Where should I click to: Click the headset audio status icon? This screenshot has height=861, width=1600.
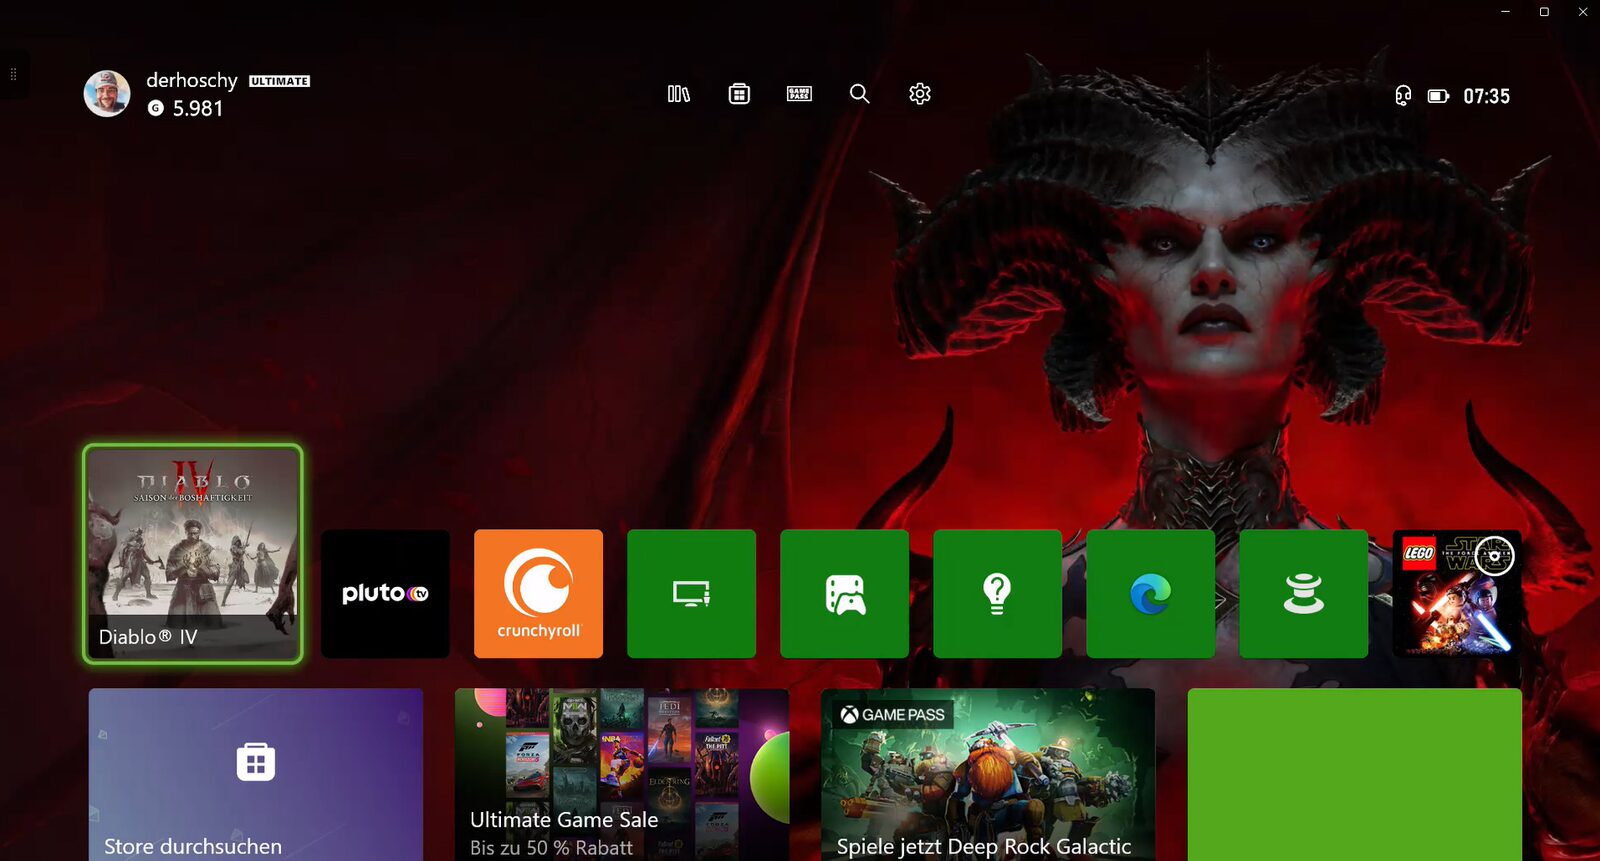[1403, 96]
